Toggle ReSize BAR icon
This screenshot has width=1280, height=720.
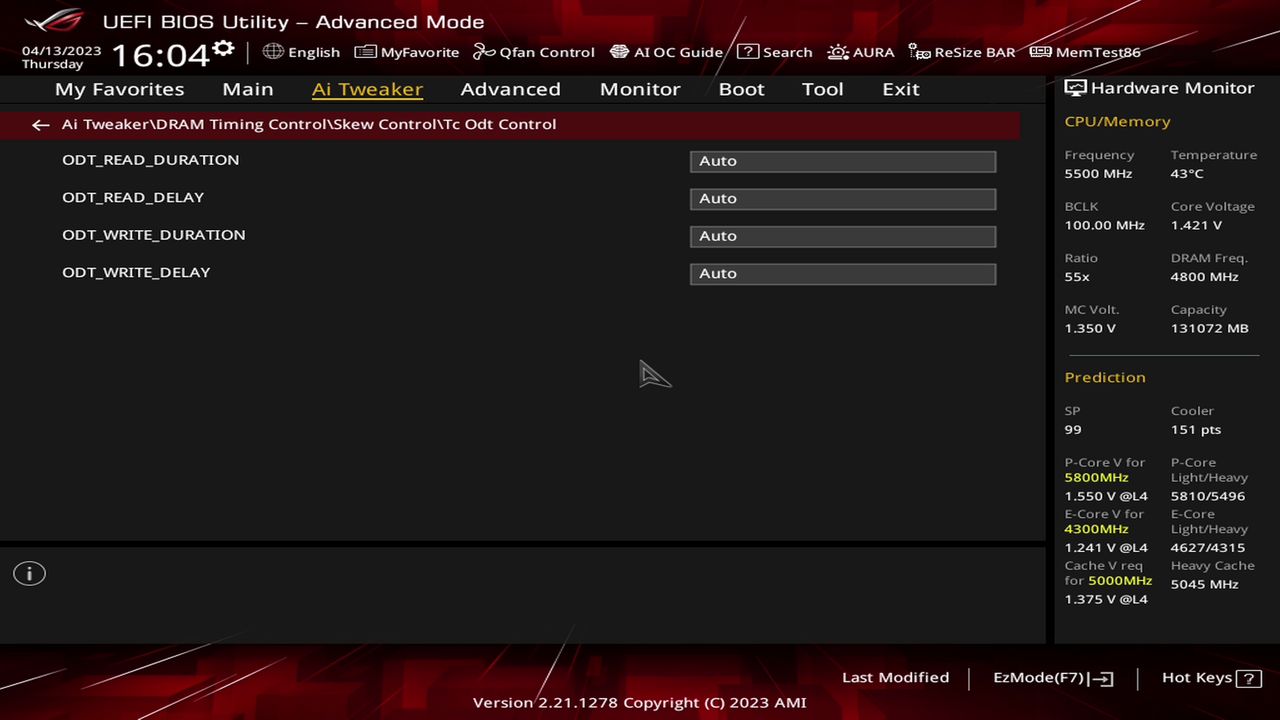click(x=919, y=52)
